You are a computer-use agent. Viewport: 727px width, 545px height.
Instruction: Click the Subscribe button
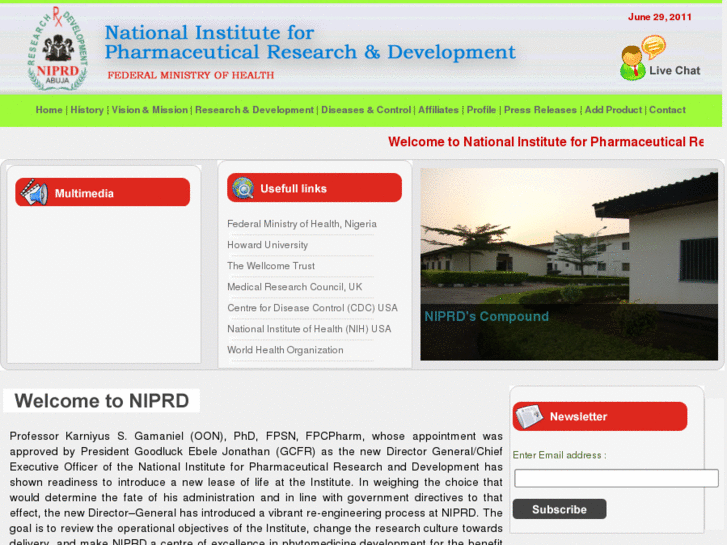[x=559, y=509]
